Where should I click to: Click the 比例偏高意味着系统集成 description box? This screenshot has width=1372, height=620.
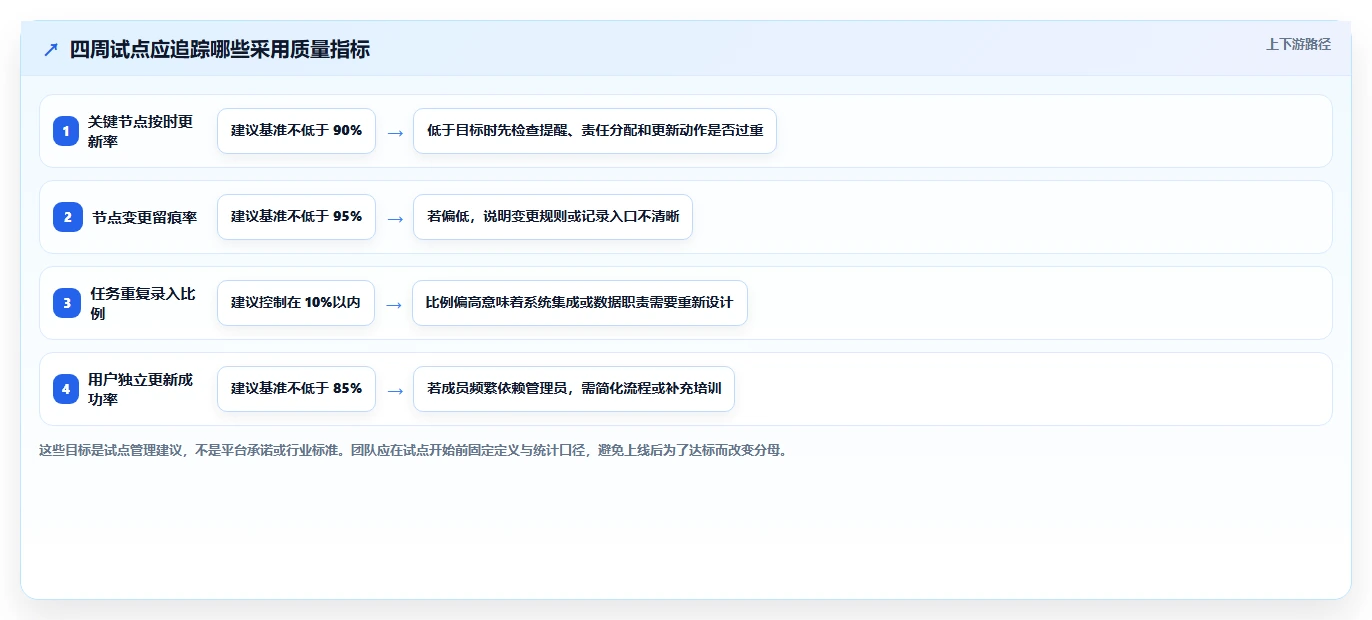click(x=580, y=303)
